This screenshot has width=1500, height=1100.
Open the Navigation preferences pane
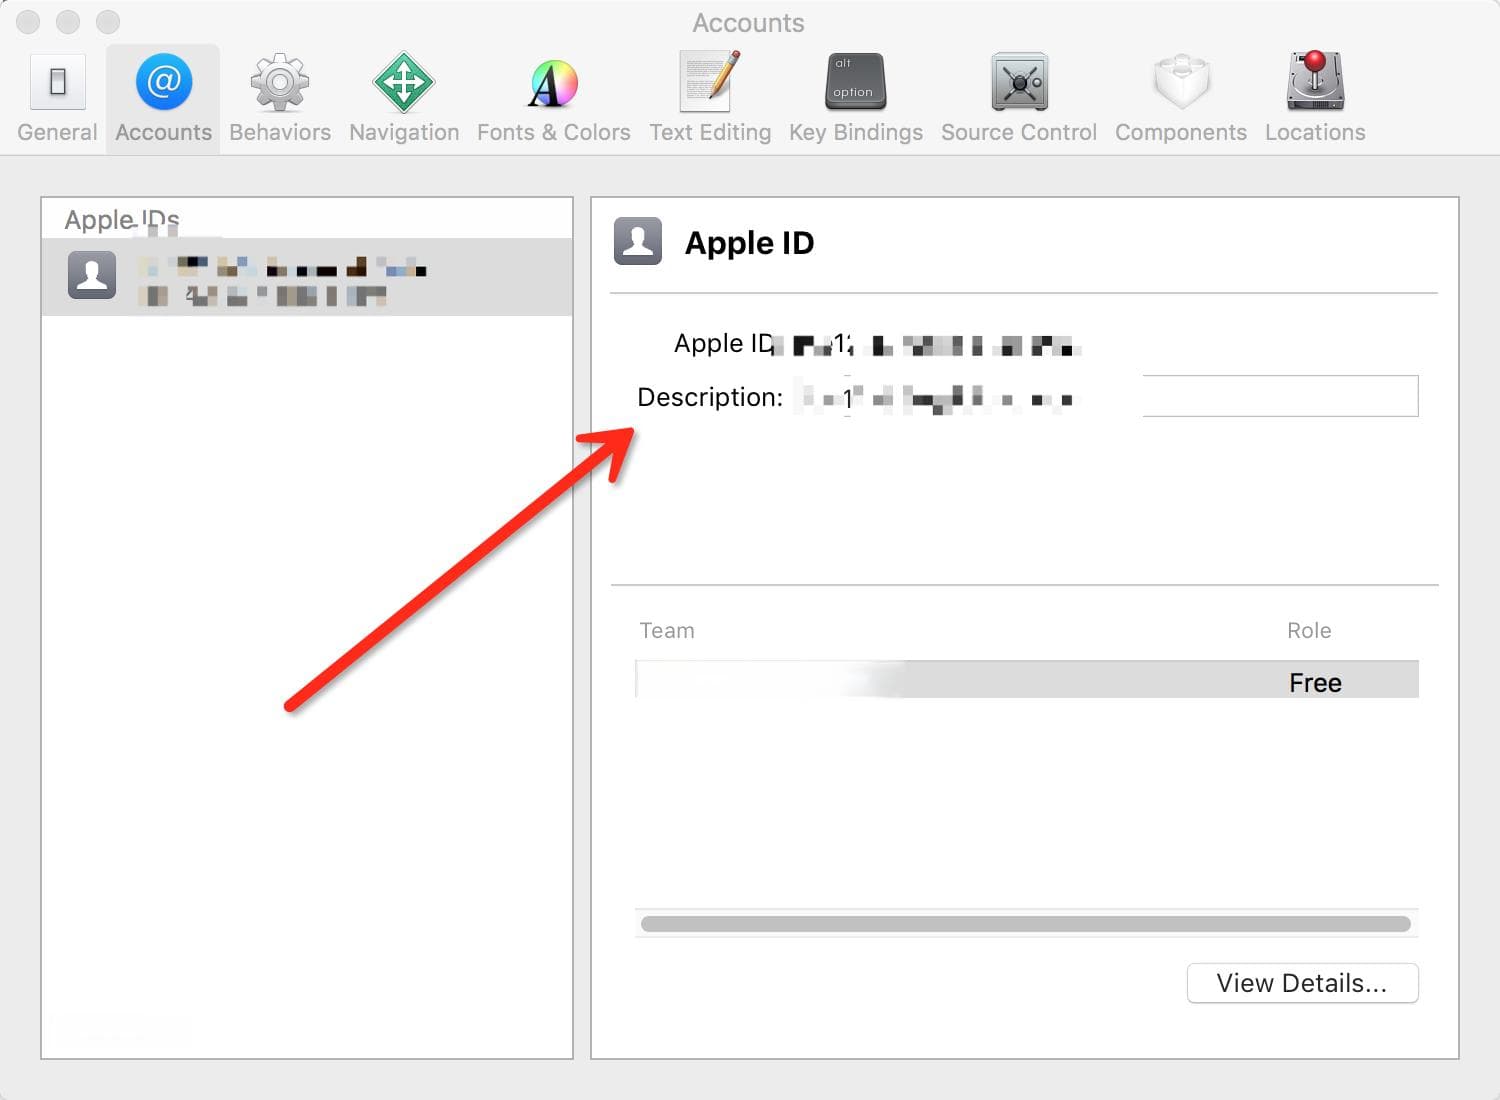404,98
